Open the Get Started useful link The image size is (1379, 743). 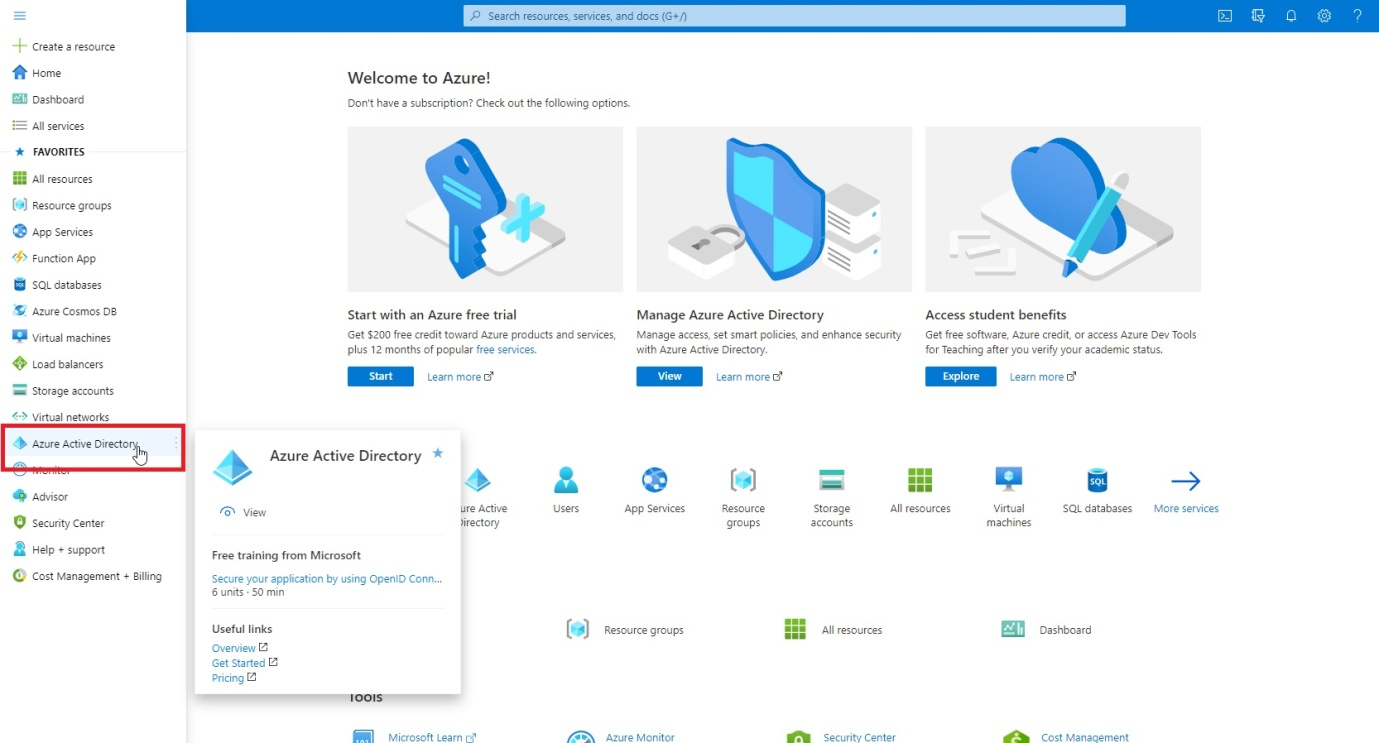point(245,663)
